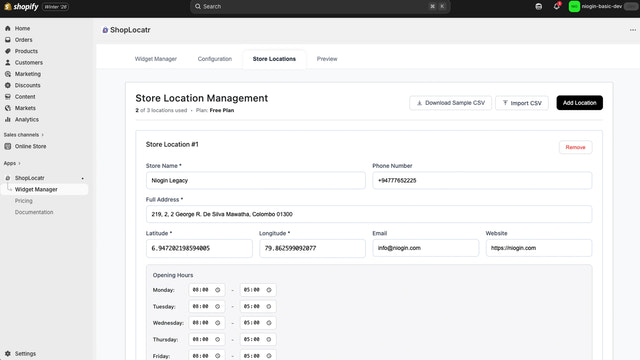Click the Analytics chart icon
Screen dimensions: 640x360
[x=8, y=120]
